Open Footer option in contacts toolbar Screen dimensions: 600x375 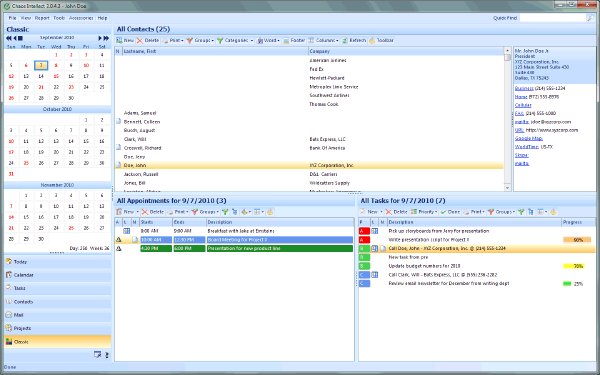click(x=294, y=41)
